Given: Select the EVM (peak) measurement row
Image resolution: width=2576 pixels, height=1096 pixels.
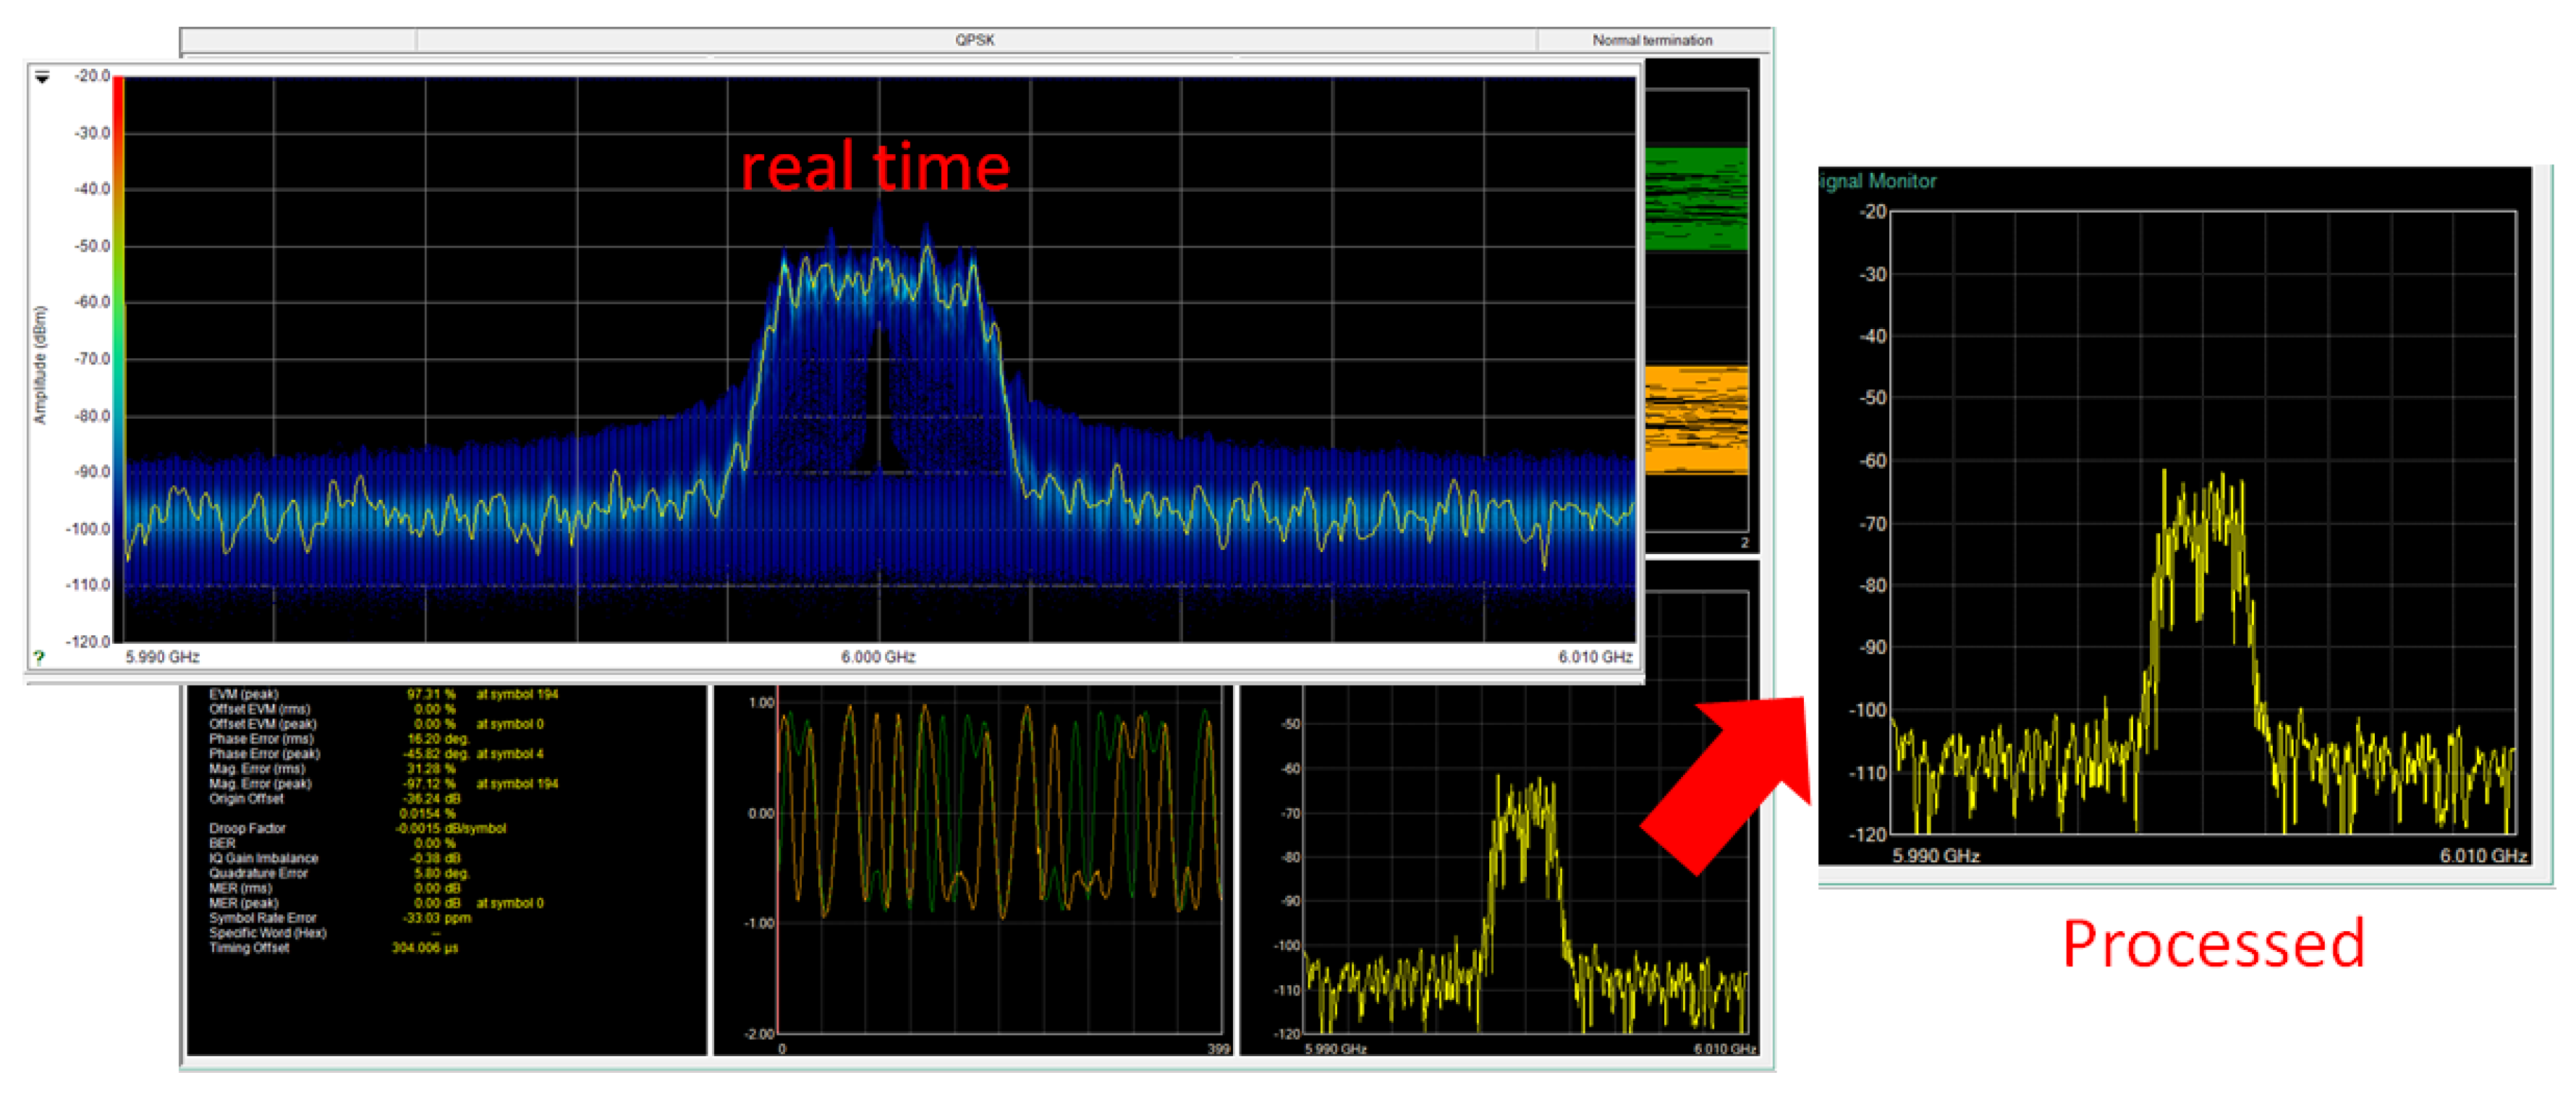Looking at the screenshot, I should click(x=244, y=694).
